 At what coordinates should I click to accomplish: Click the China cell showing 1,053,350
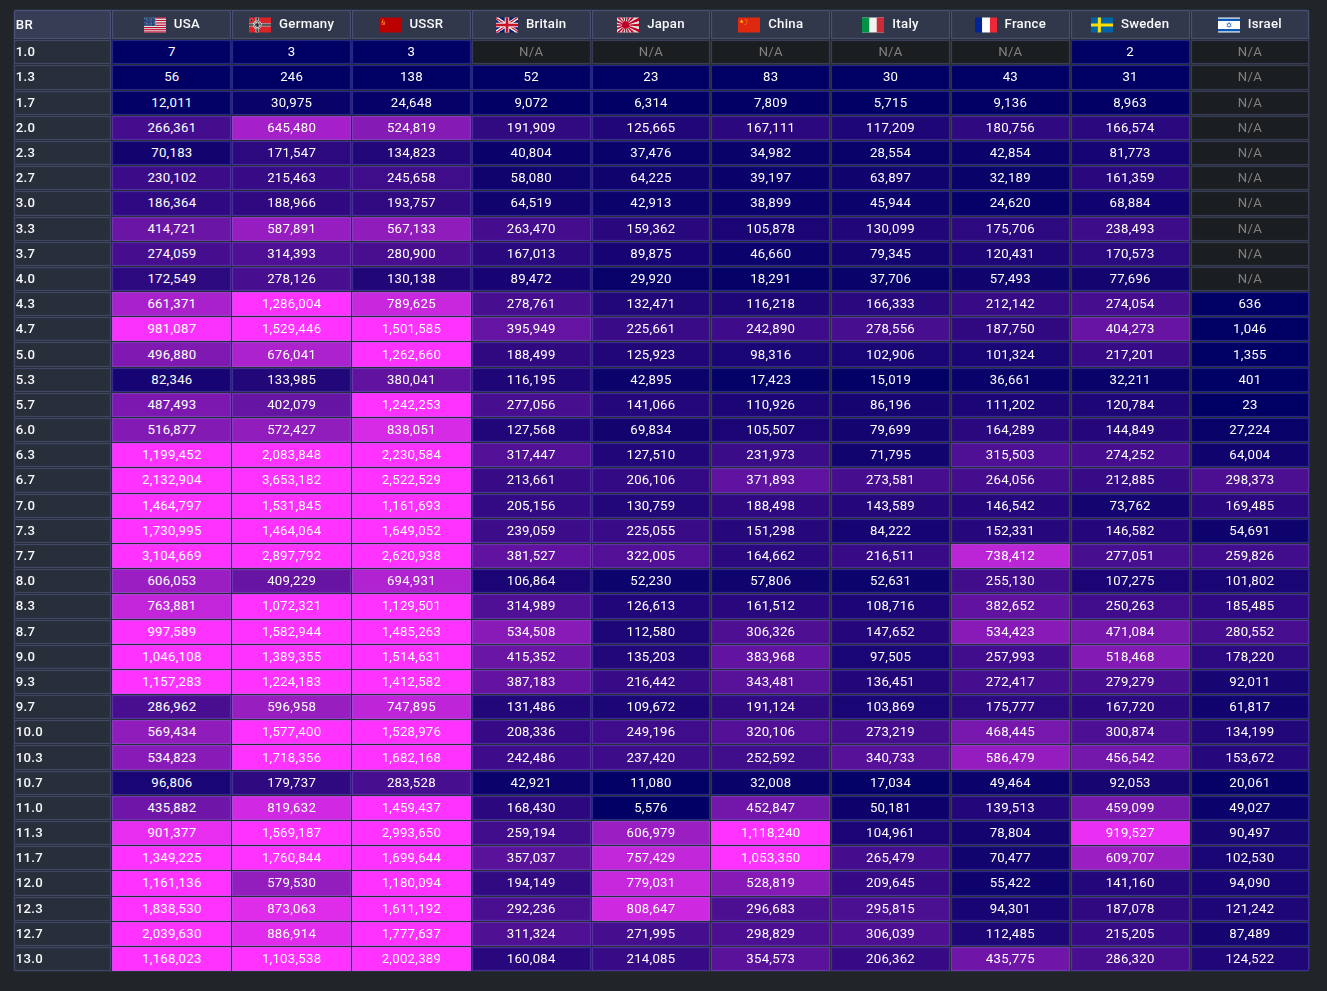(771, 858)
